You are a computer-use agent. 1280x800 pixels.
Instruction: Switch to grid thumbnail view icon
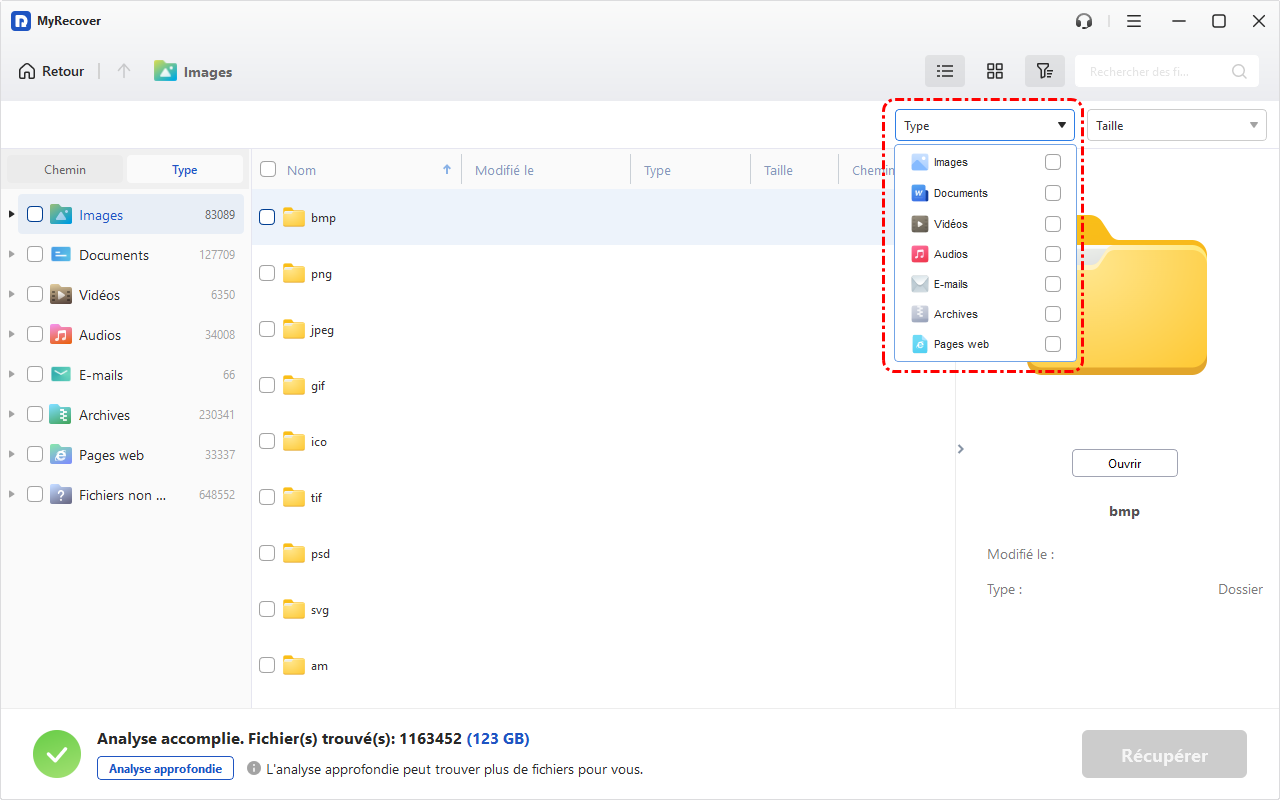click(x=995, y=71)
